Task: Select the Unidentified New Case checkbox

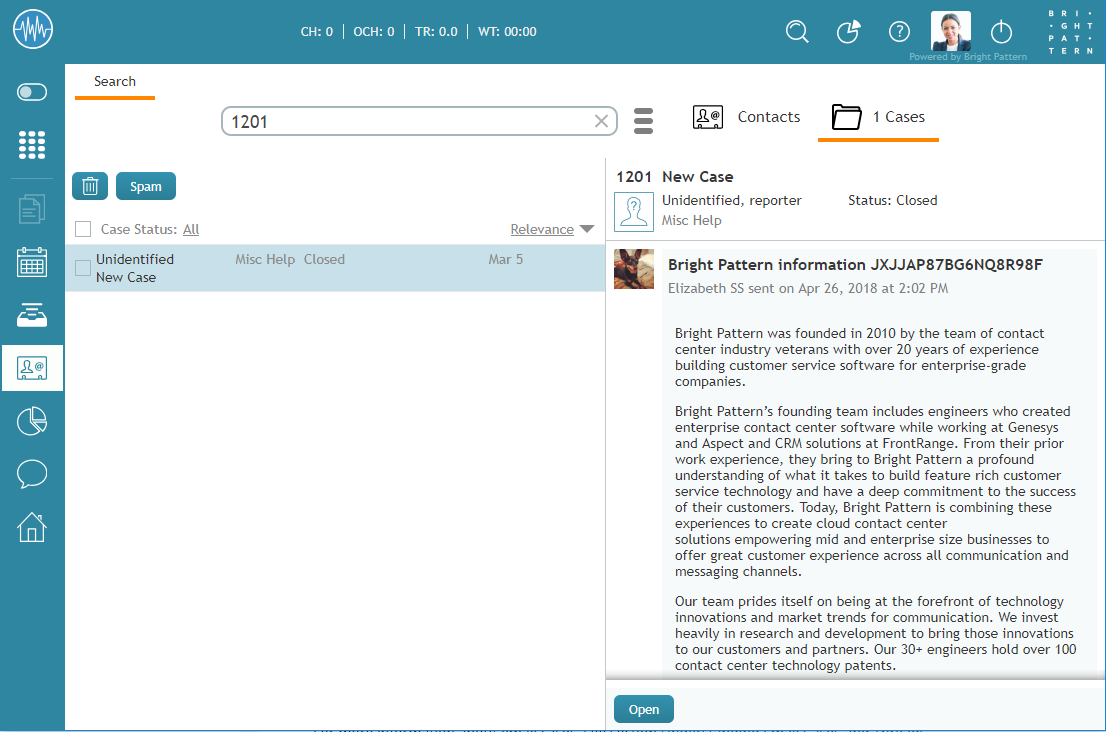Action: [83, 268]
